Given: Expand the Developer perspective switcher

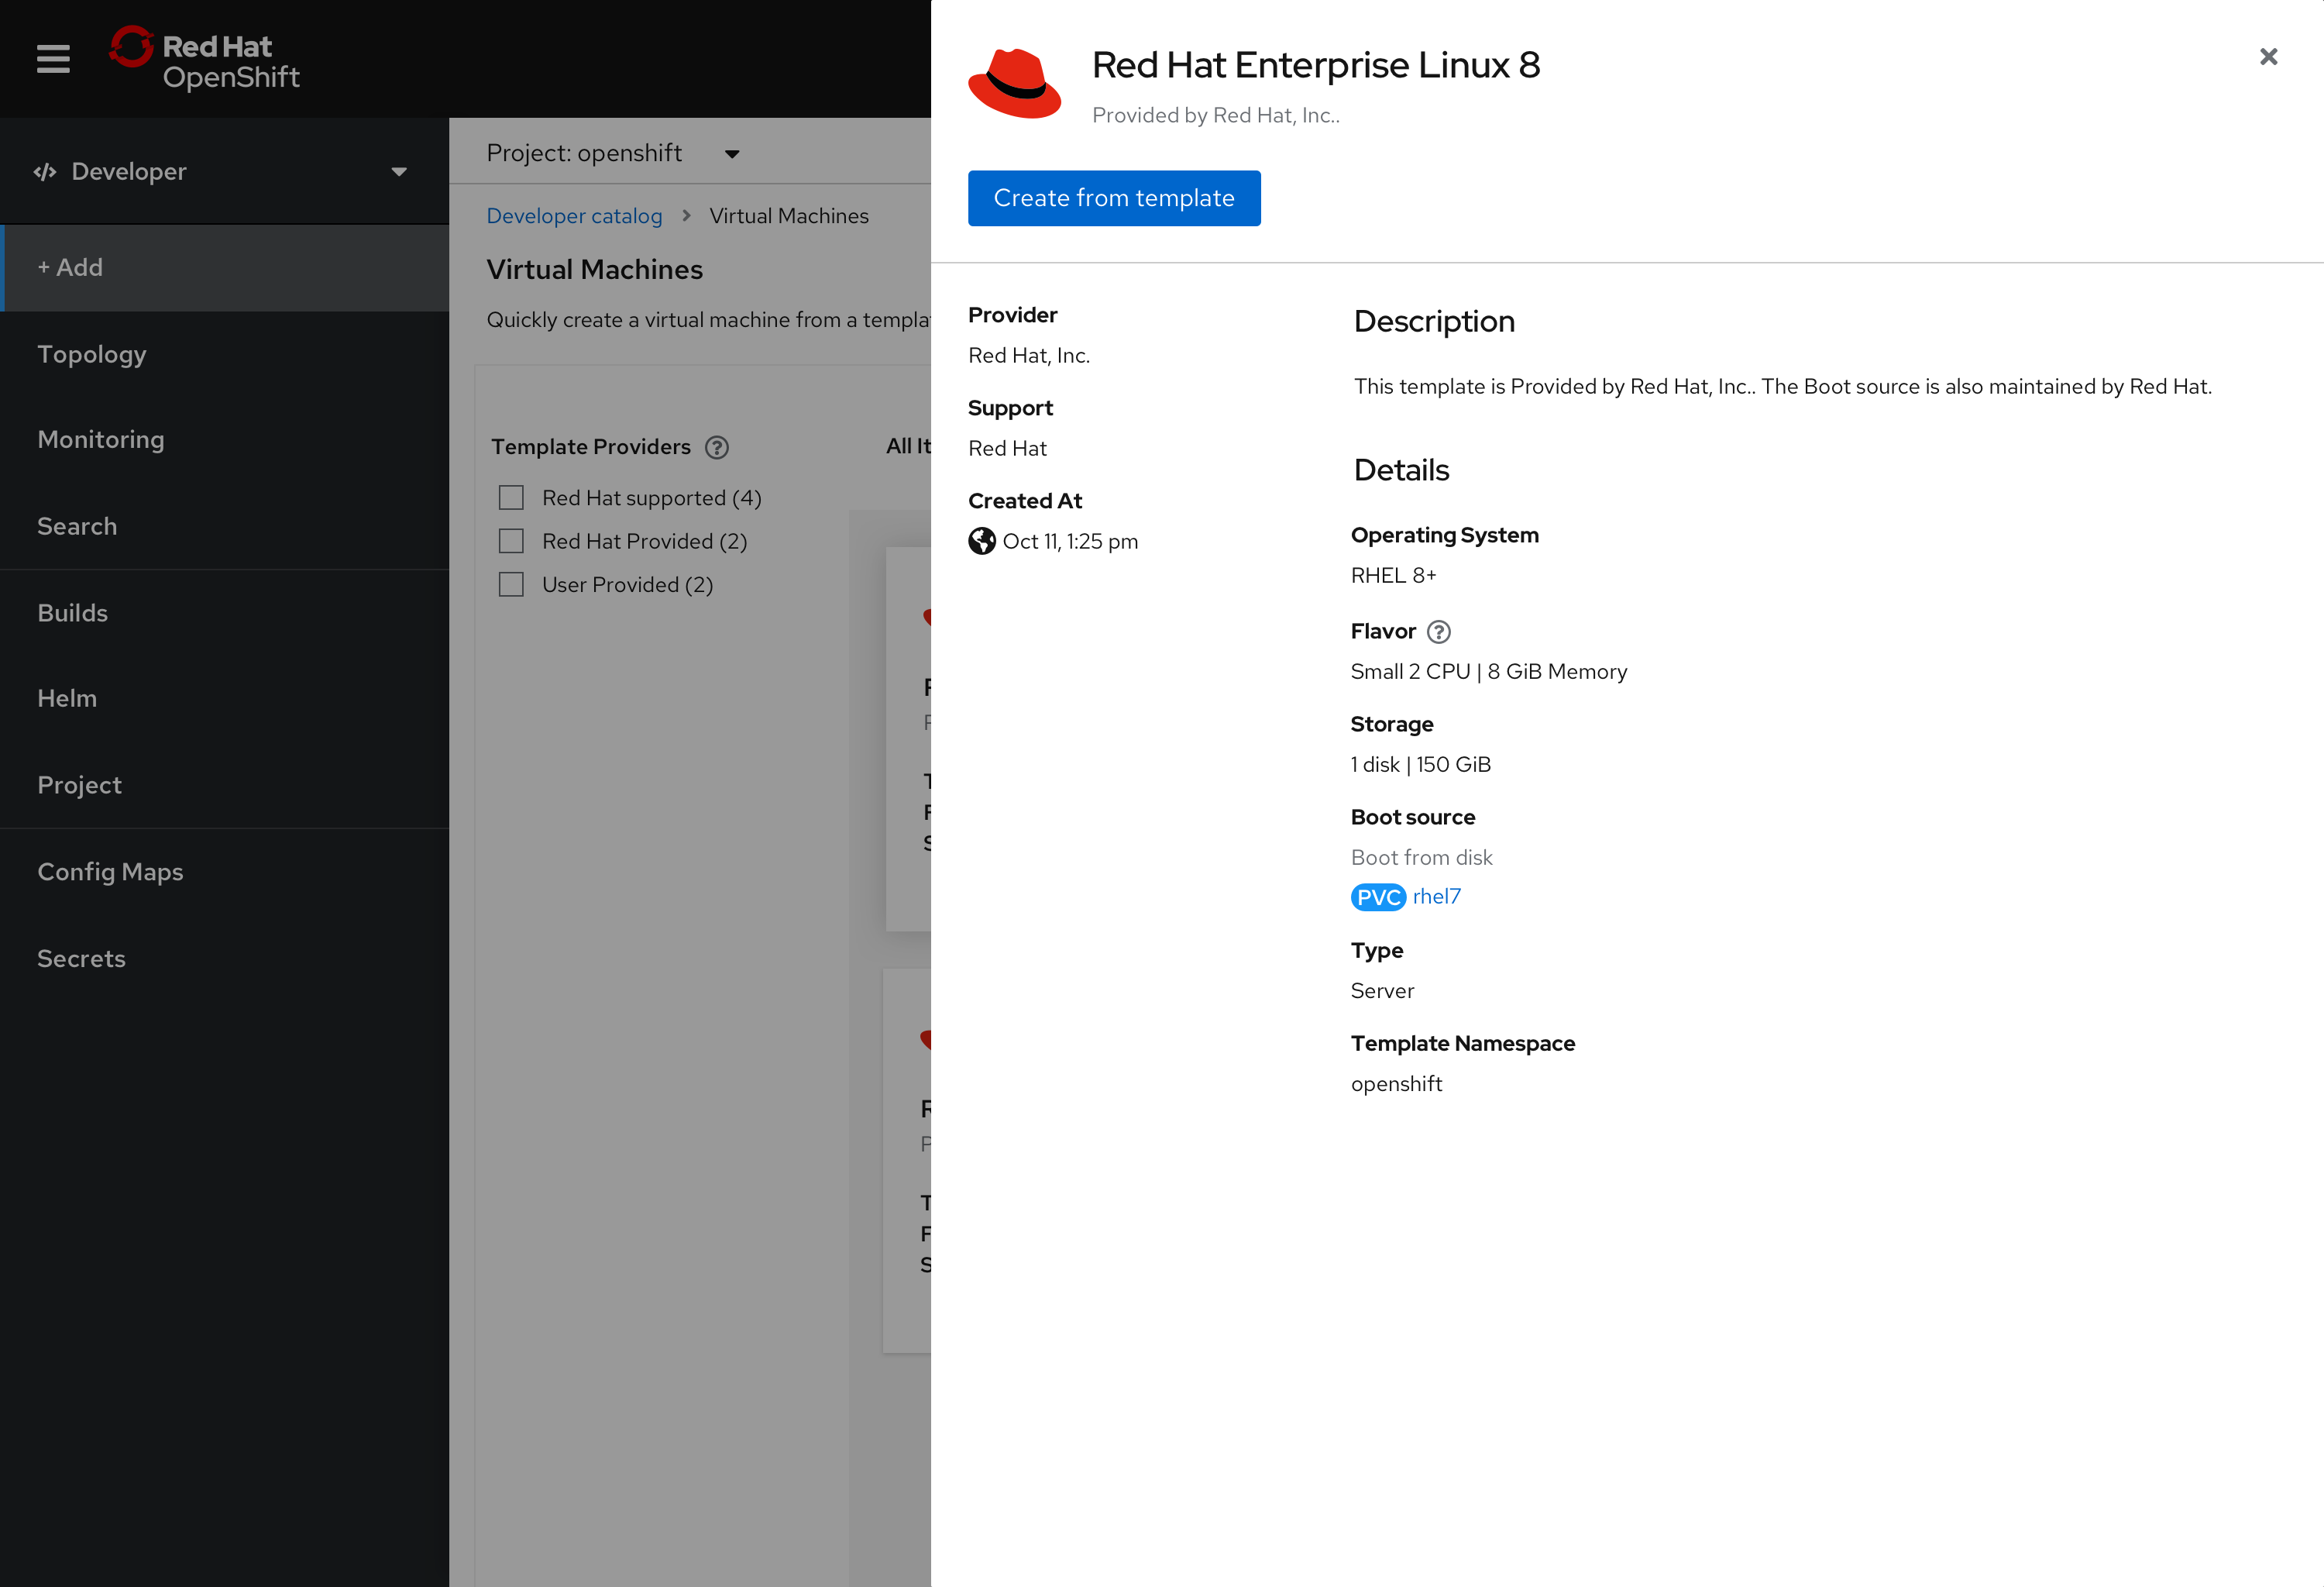Looking at the screenshot, I should coord(224,172).
